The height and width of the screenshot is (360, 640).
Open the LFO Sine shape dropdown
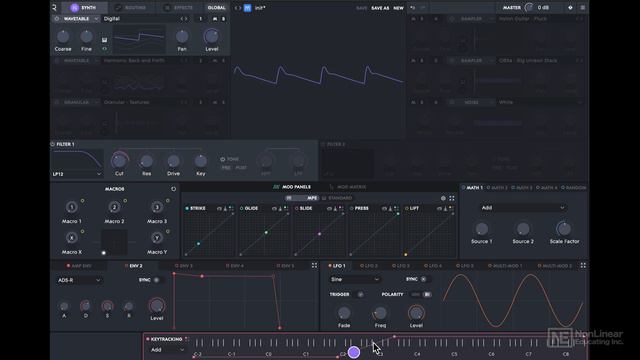click(x=355, y=279)
